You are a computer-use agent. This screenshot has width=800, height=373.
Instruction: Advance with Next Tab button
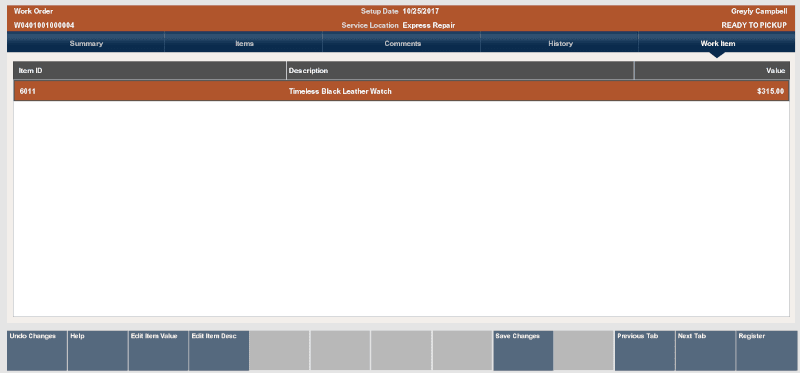(705, 351)
